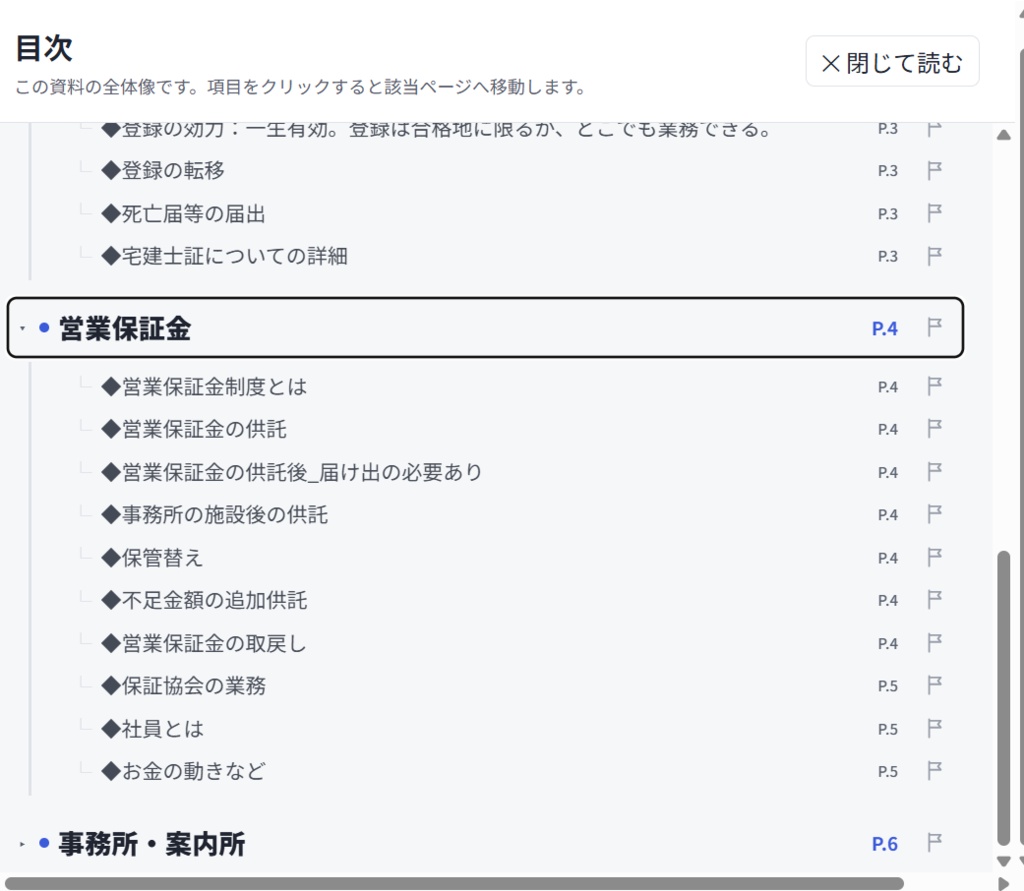Jump to ◆保証協会の業務
This screenshot has height=891, width=1024.
[x=184, y=686]
